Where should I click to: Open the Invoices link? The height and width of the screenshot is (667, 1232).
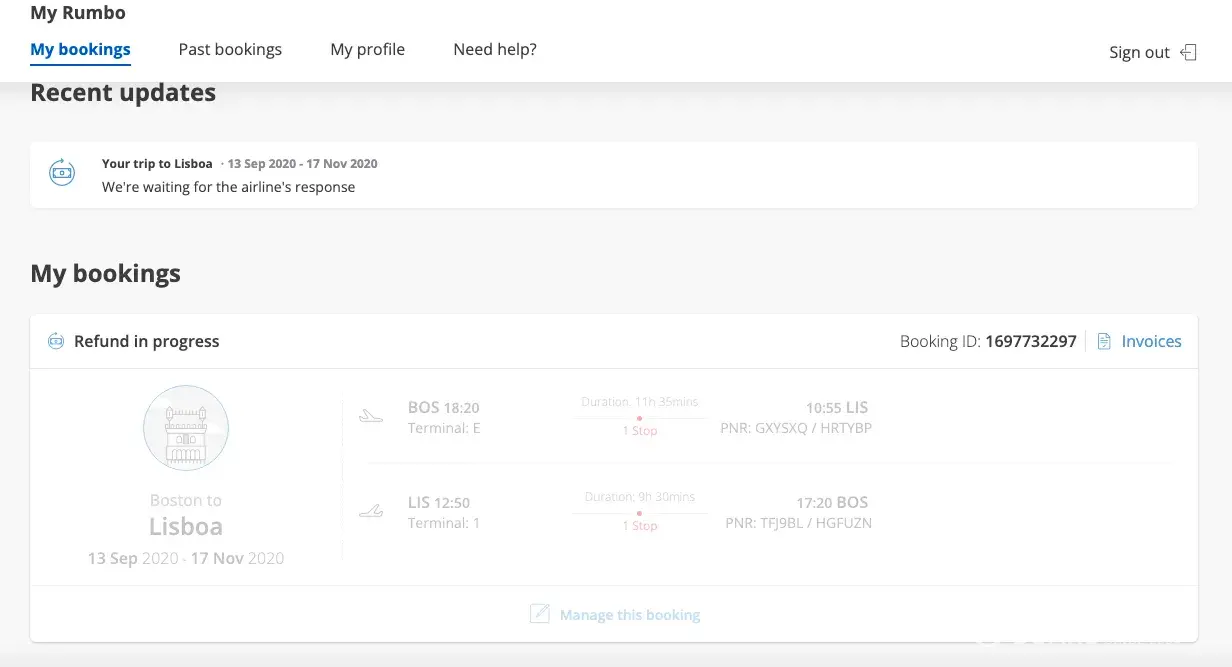[1151, 342]
